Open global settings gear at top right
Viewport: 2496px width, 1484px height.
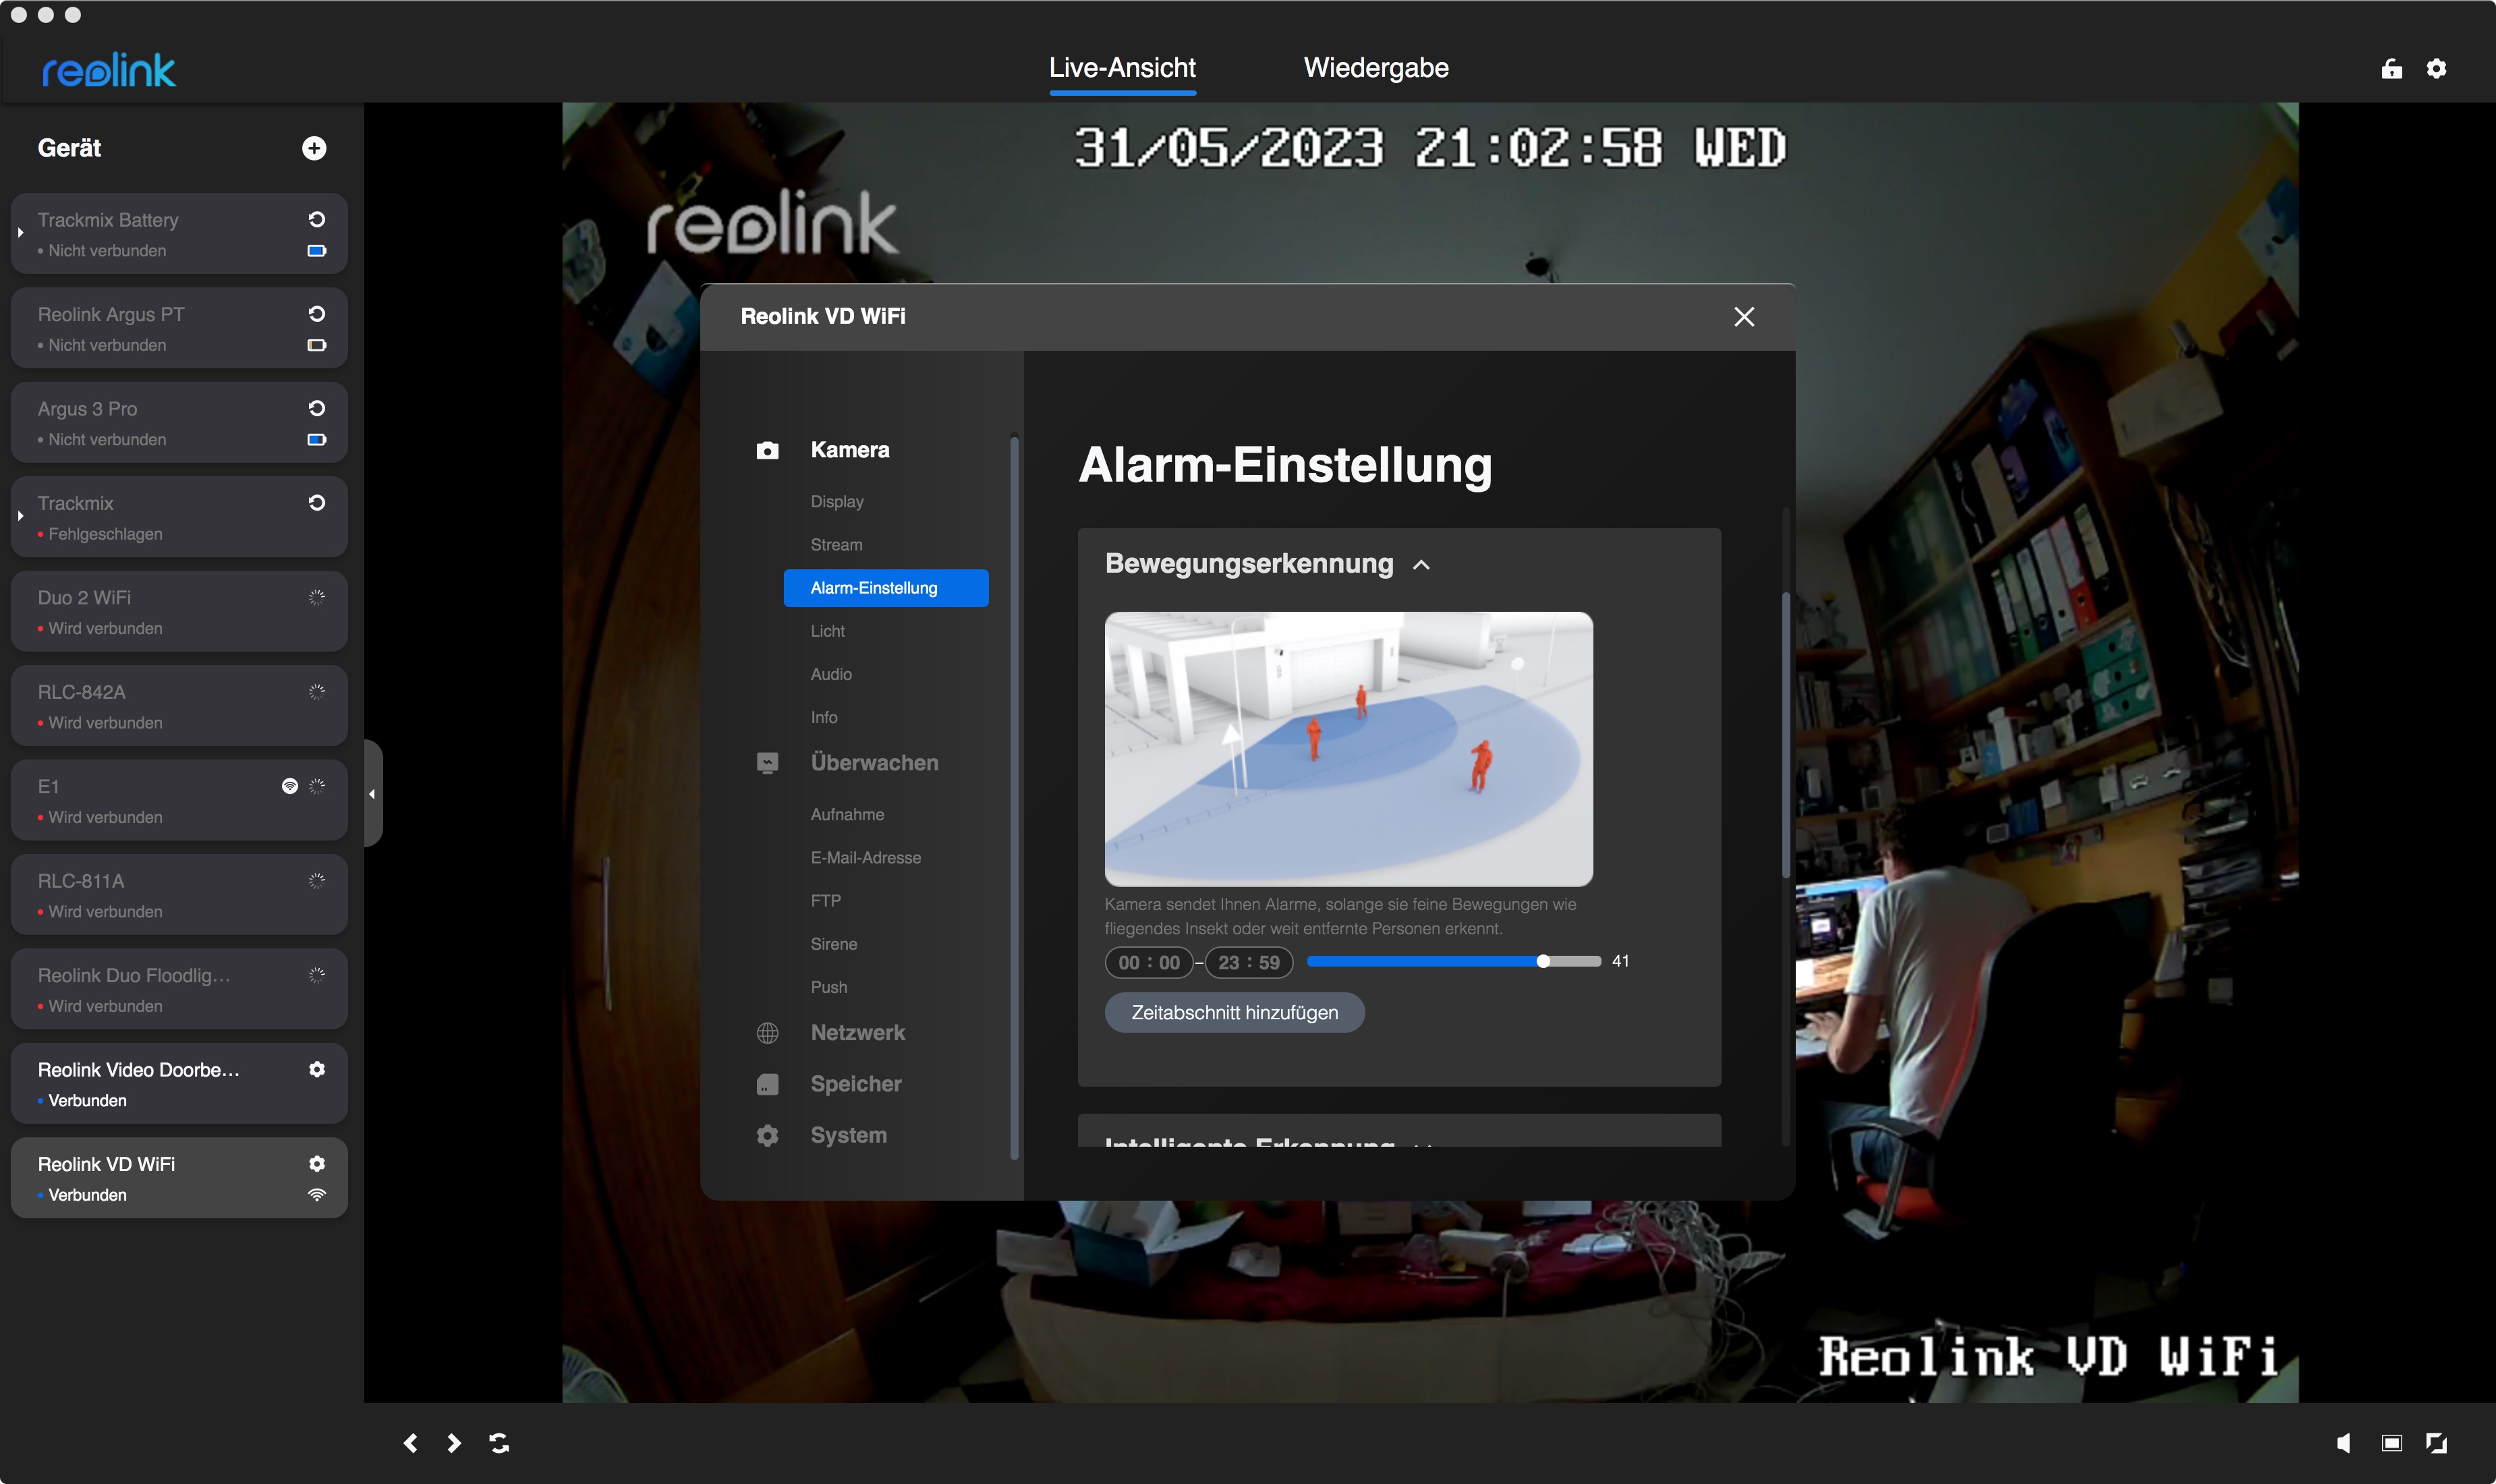tap(2437, 68)
